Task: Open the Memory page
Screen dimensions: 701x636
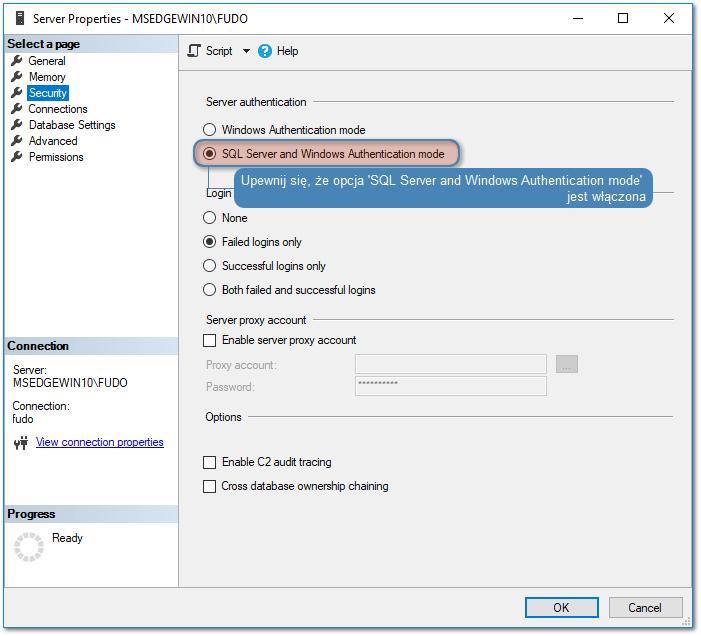Action: pos(47,77)
